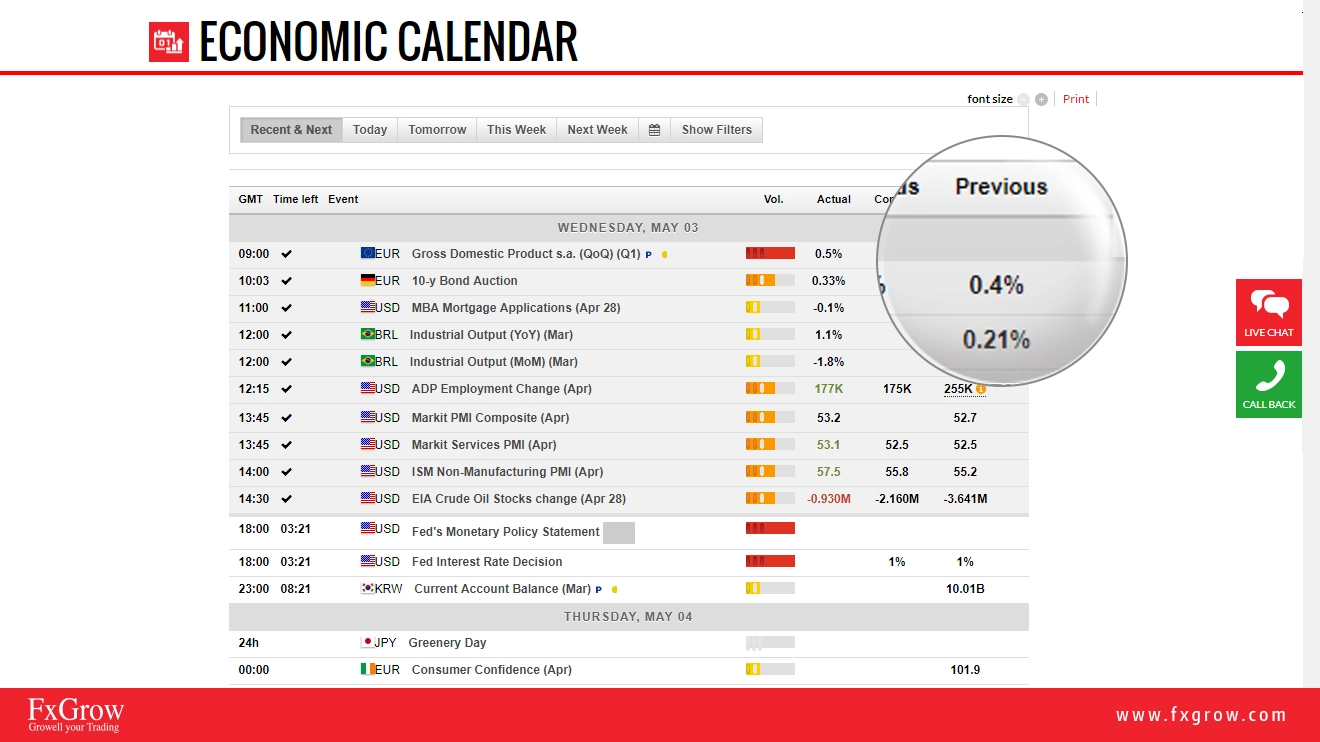Click the ADP Employment revised info icon
Screen dimensions: 1320x742
[x=981, y=389]
